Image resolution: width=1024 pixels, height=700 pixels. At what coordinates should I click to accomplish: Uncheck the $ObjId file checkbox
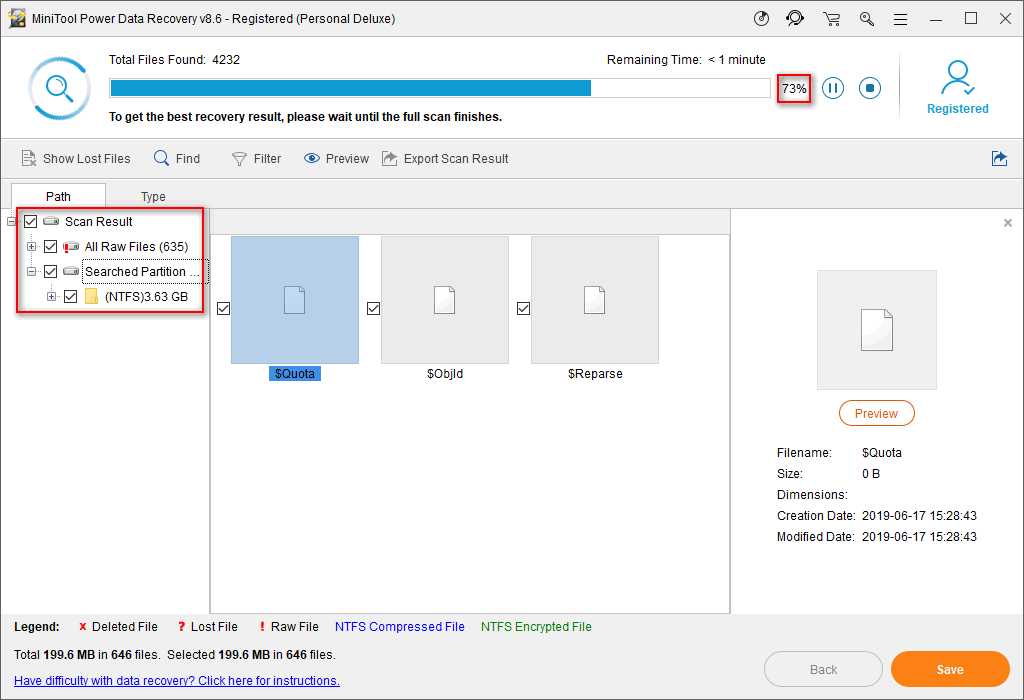point(374,308)
